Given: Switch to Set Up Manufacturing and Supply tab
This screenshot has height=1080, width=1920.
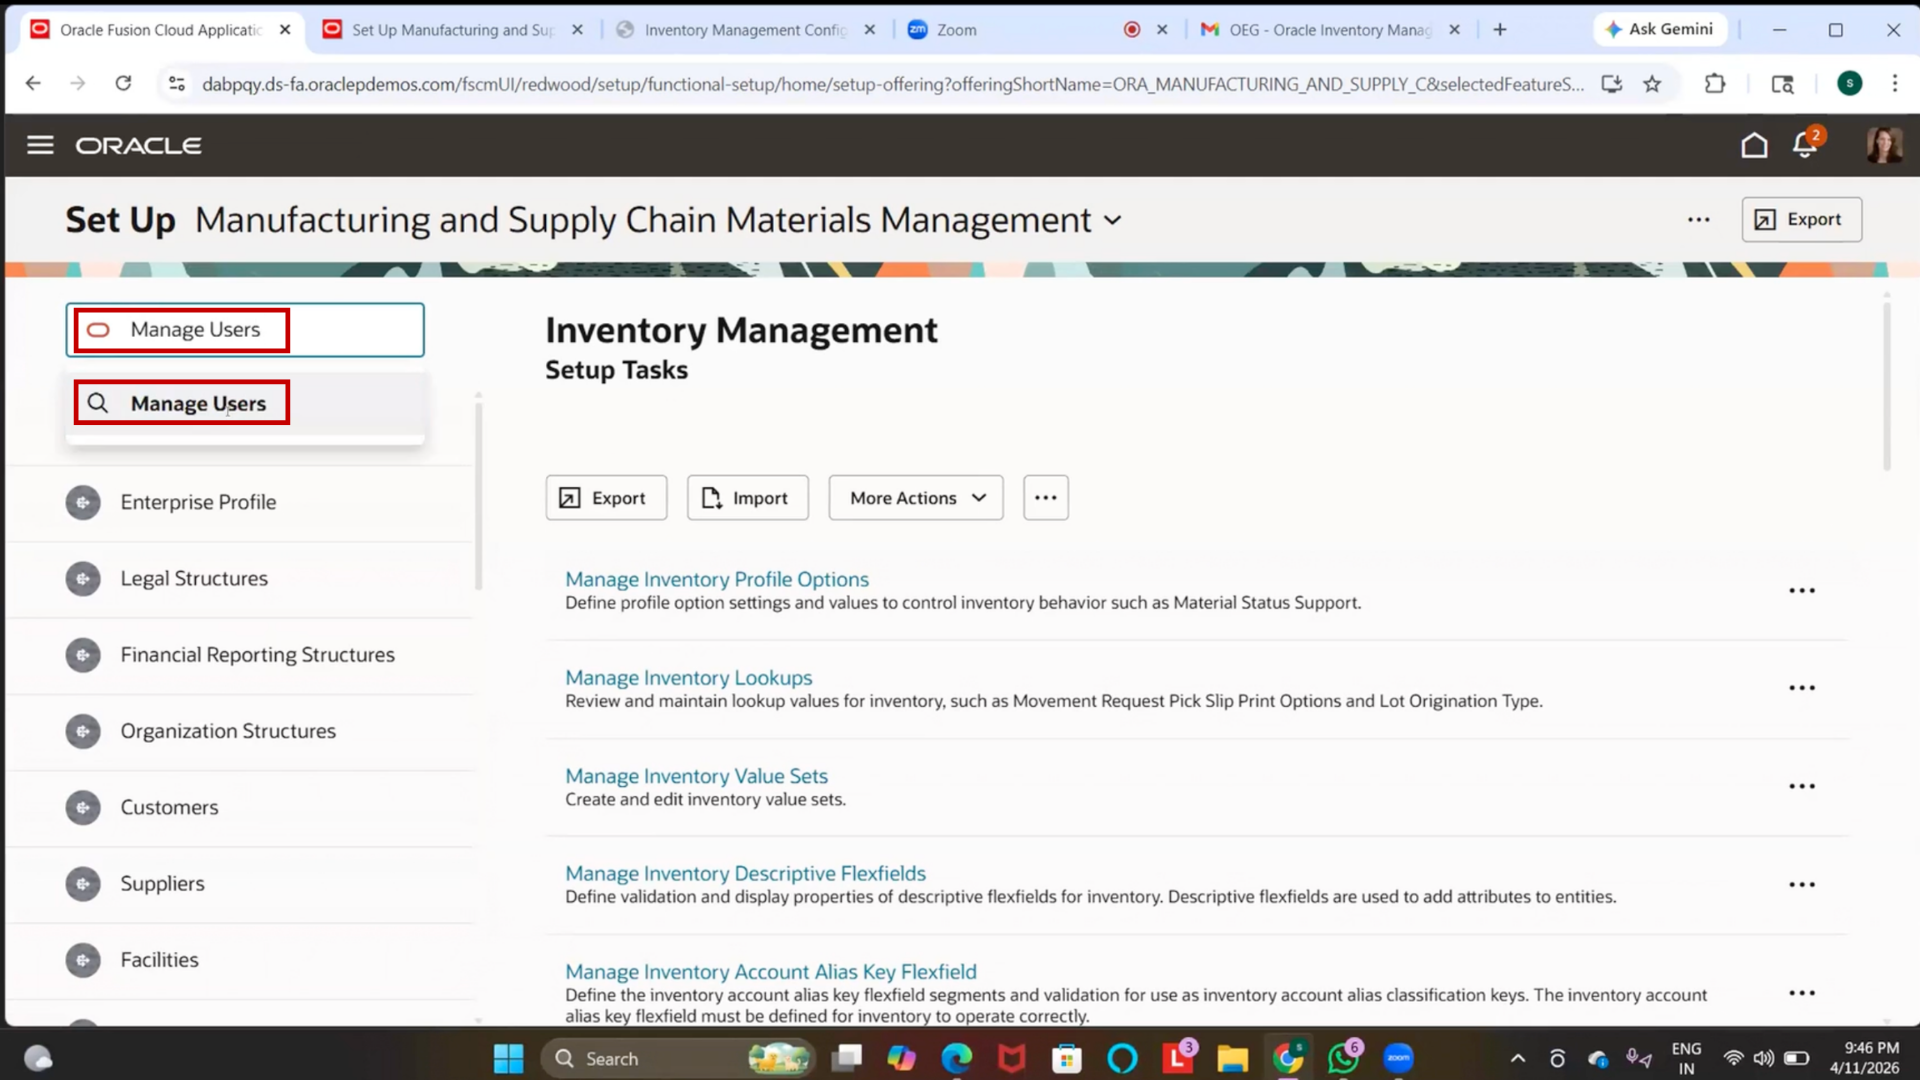Looking at the screenshot, I should pos(452,30).
